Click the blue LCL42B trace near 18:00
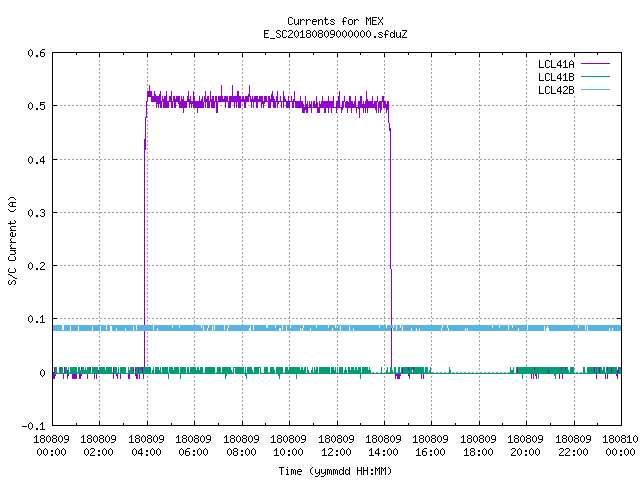Screen dimensions: 640x480 coord(478,328)
